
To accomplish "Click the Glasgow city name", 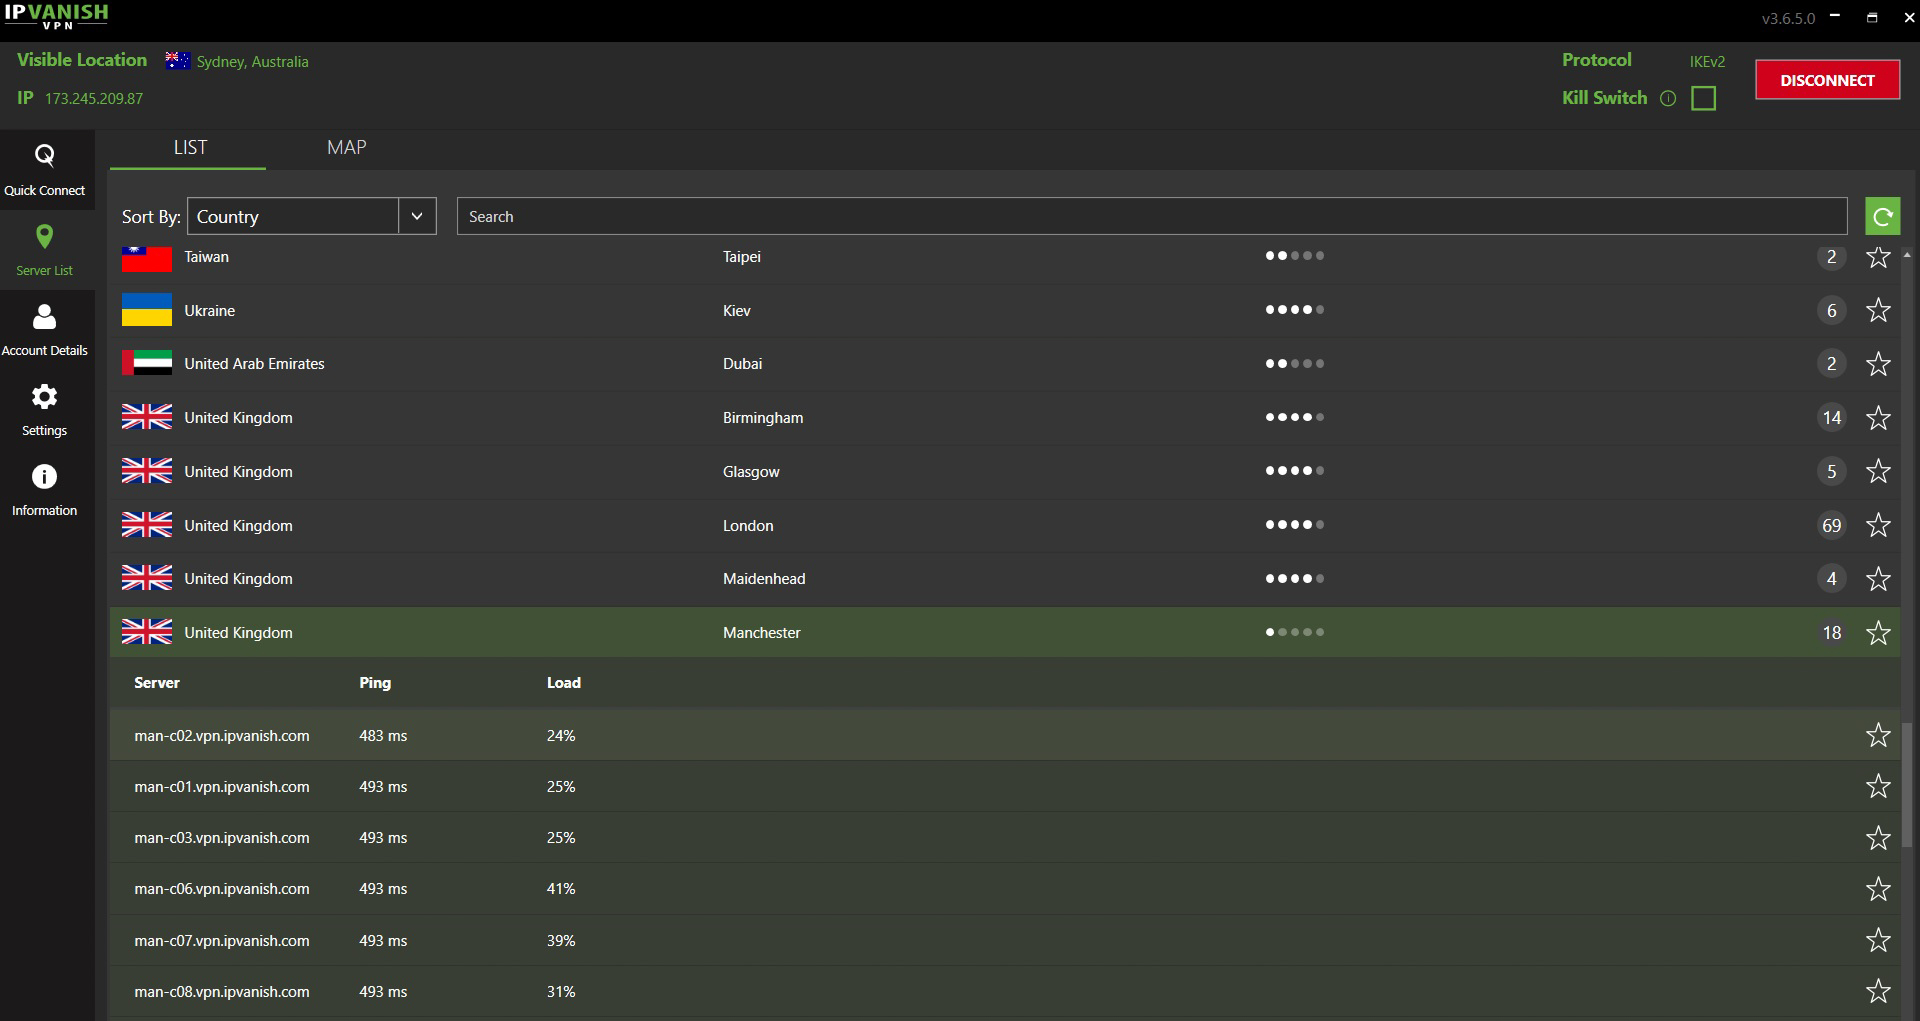I will (x=751, y=472).
